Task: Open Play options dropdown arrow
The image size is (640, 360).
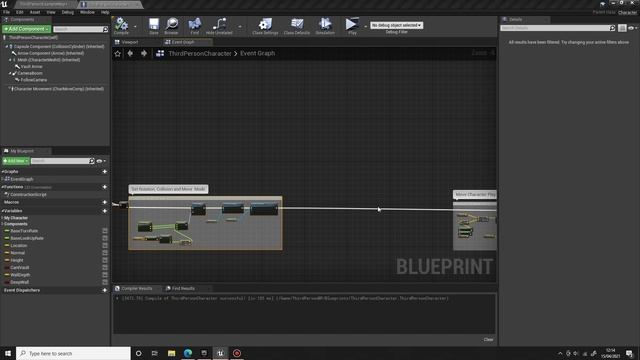Action: [x=365, y=27]
